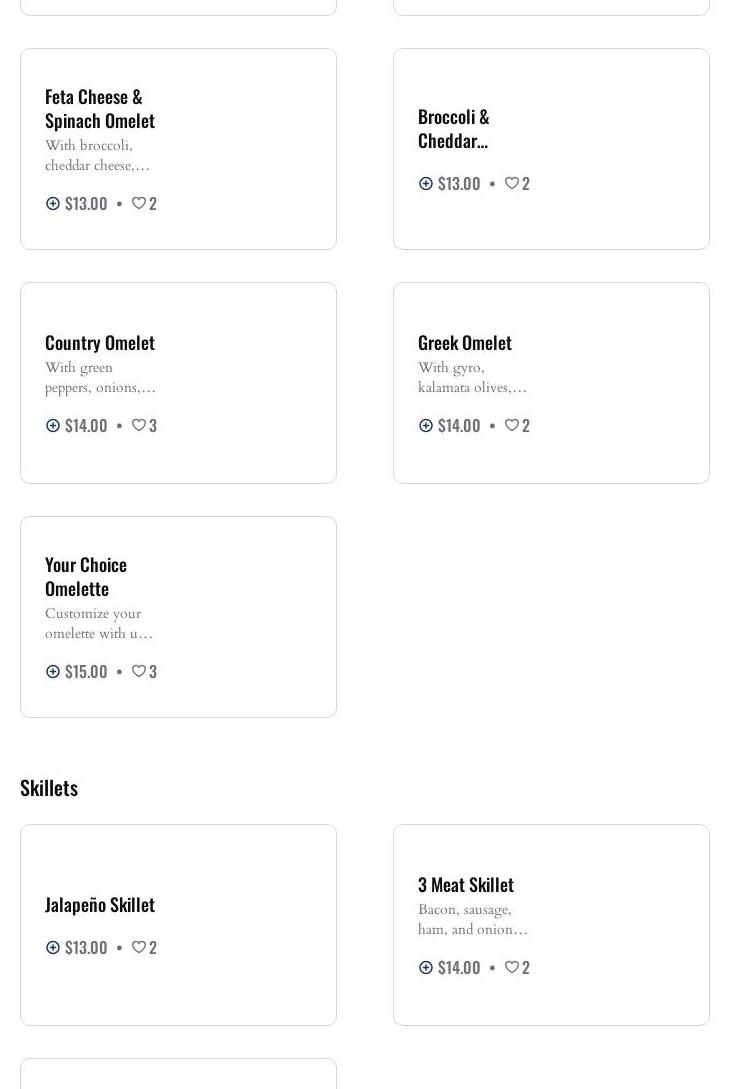This screenshot has width=750, height=1089.
Task: Heart the Jalapeño Skillet
Action: [139, 947]
